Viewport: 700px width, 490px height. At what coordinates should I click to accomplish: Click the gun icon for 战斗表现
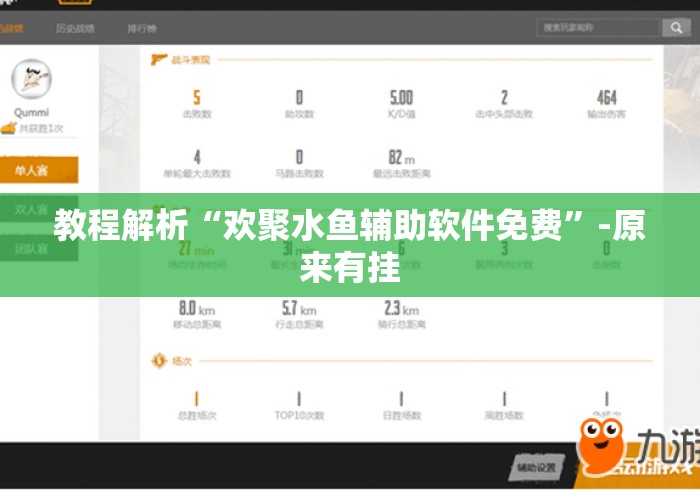pyautogui.click(x=159, y=59)
